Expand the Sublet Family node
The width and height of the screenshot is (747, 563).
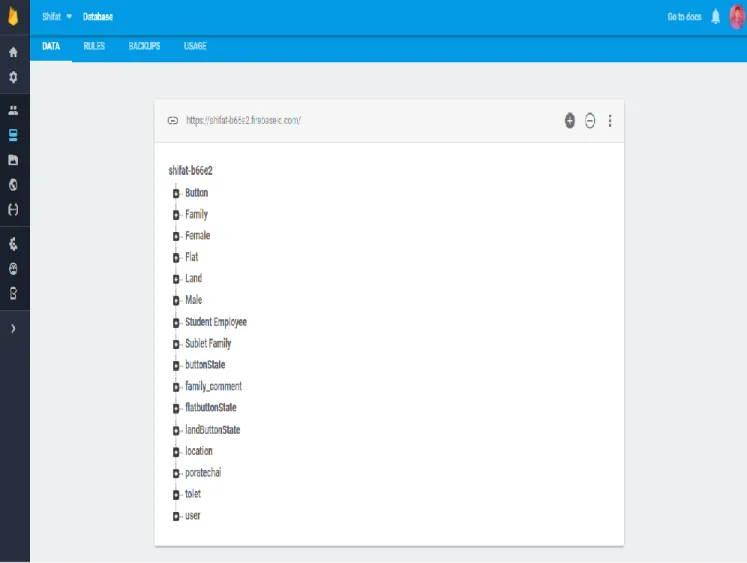pyautogui.click(x=176, y=344)
